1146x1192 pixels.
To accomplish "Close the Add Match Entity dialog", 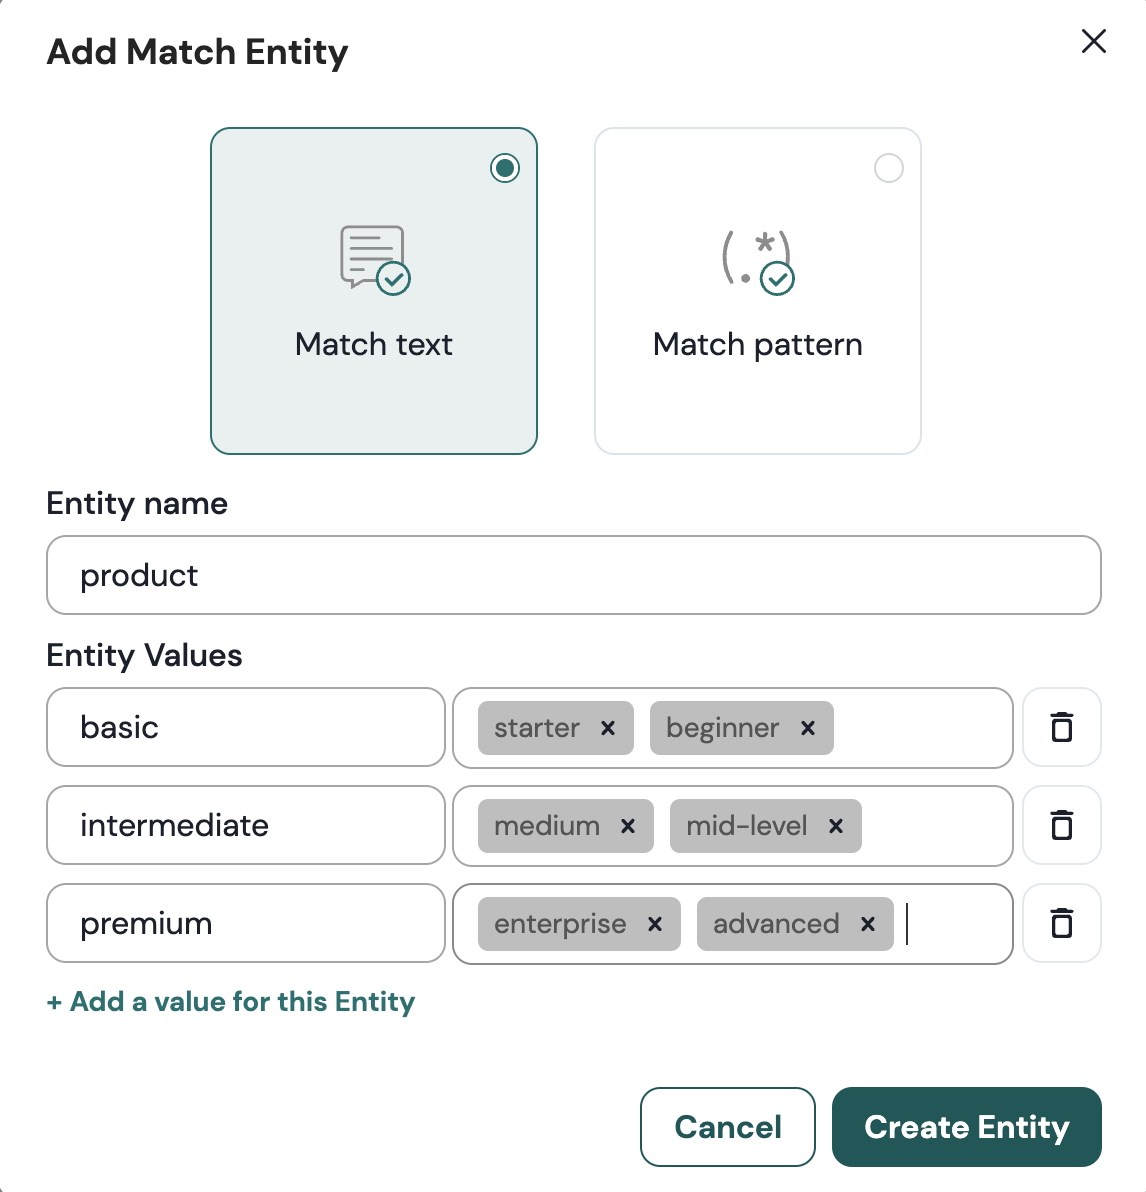I will click(x=1093, y=42).
